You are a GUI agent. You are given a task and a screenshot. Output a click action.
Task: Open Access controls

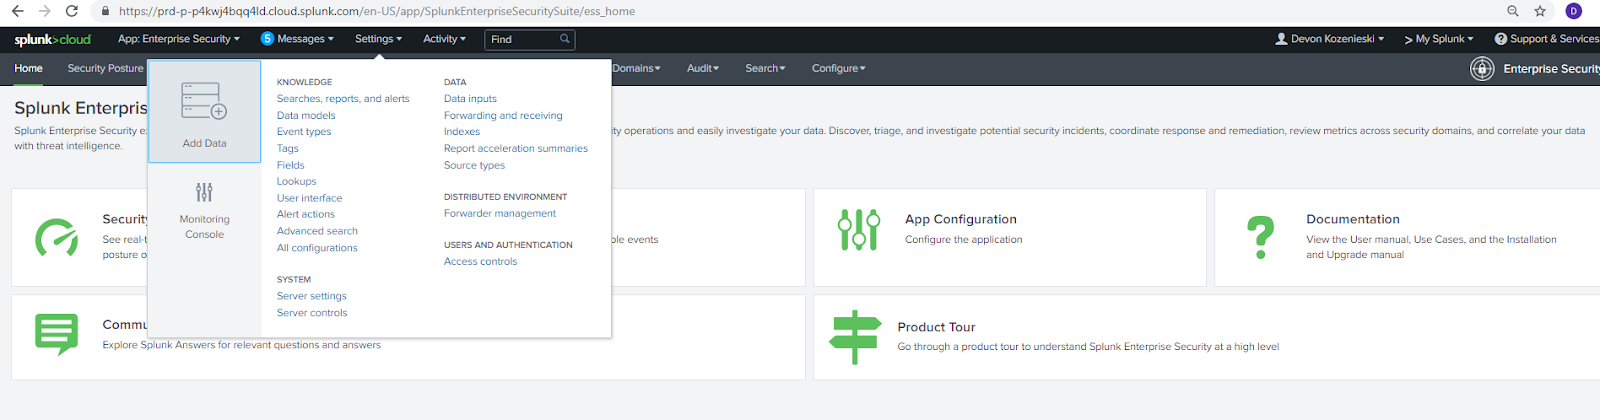coord(480,262)
